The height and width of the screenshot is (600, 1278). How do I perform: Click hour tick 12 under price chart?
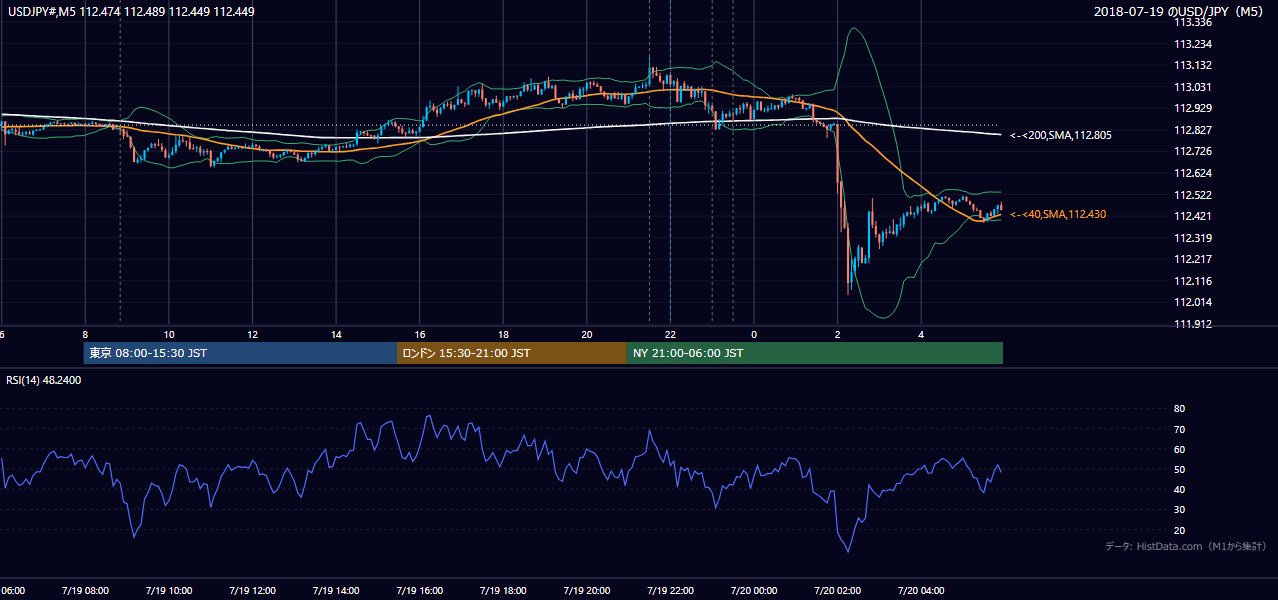pyautogui.click(x=253, y=334)
